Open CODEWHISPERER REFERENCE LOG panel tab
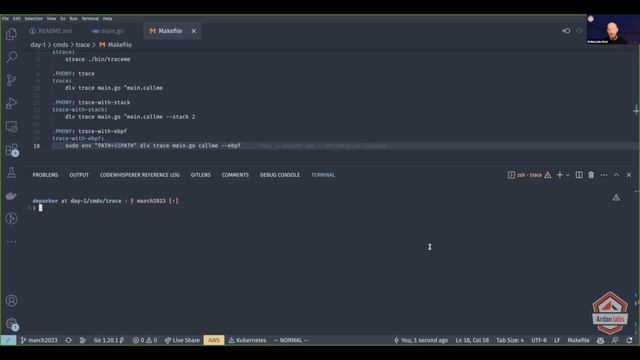Image resolution: width=640 pixels, height=360 pixels. [140, 175]
